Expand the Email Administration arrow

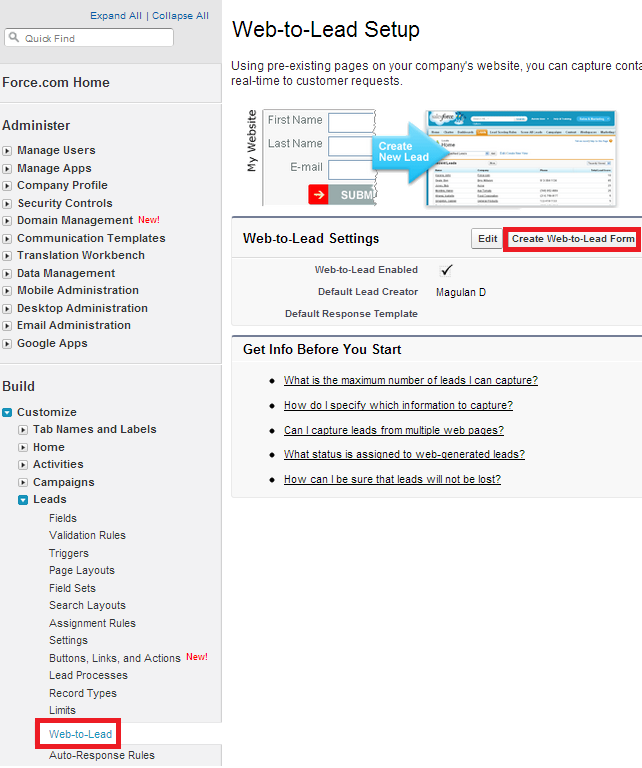(x=7, y=326)
